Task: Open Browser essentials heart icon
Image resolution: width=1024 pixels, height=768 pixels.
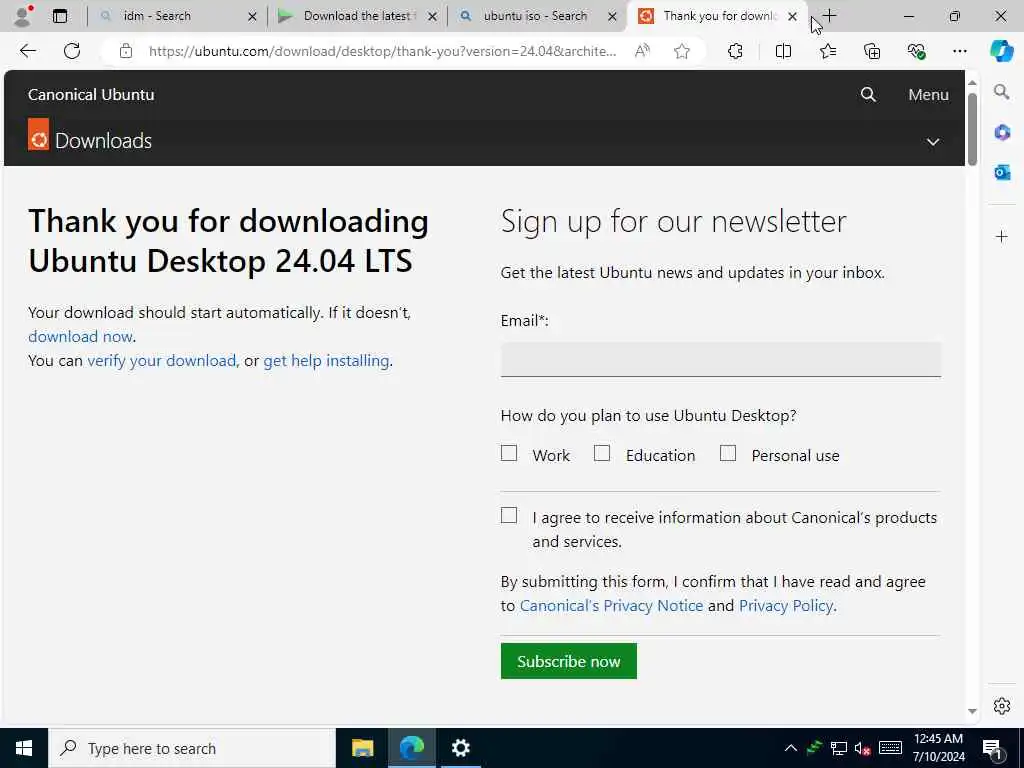Action: tap(916, 51)
